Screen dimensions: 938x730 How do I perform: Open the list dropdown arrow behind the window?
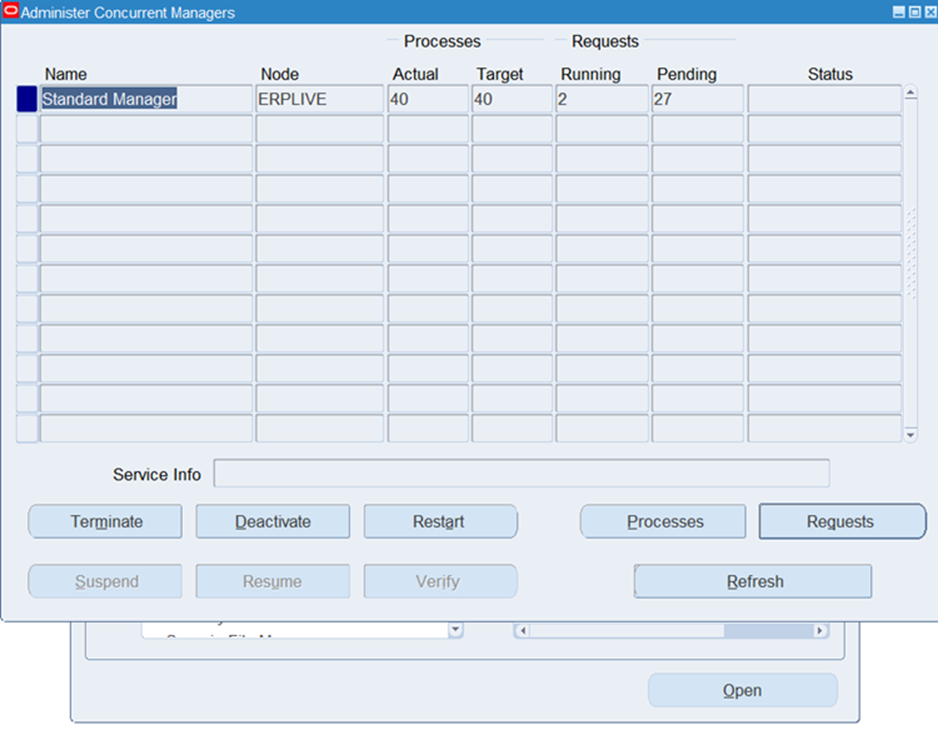pos(456,630)
